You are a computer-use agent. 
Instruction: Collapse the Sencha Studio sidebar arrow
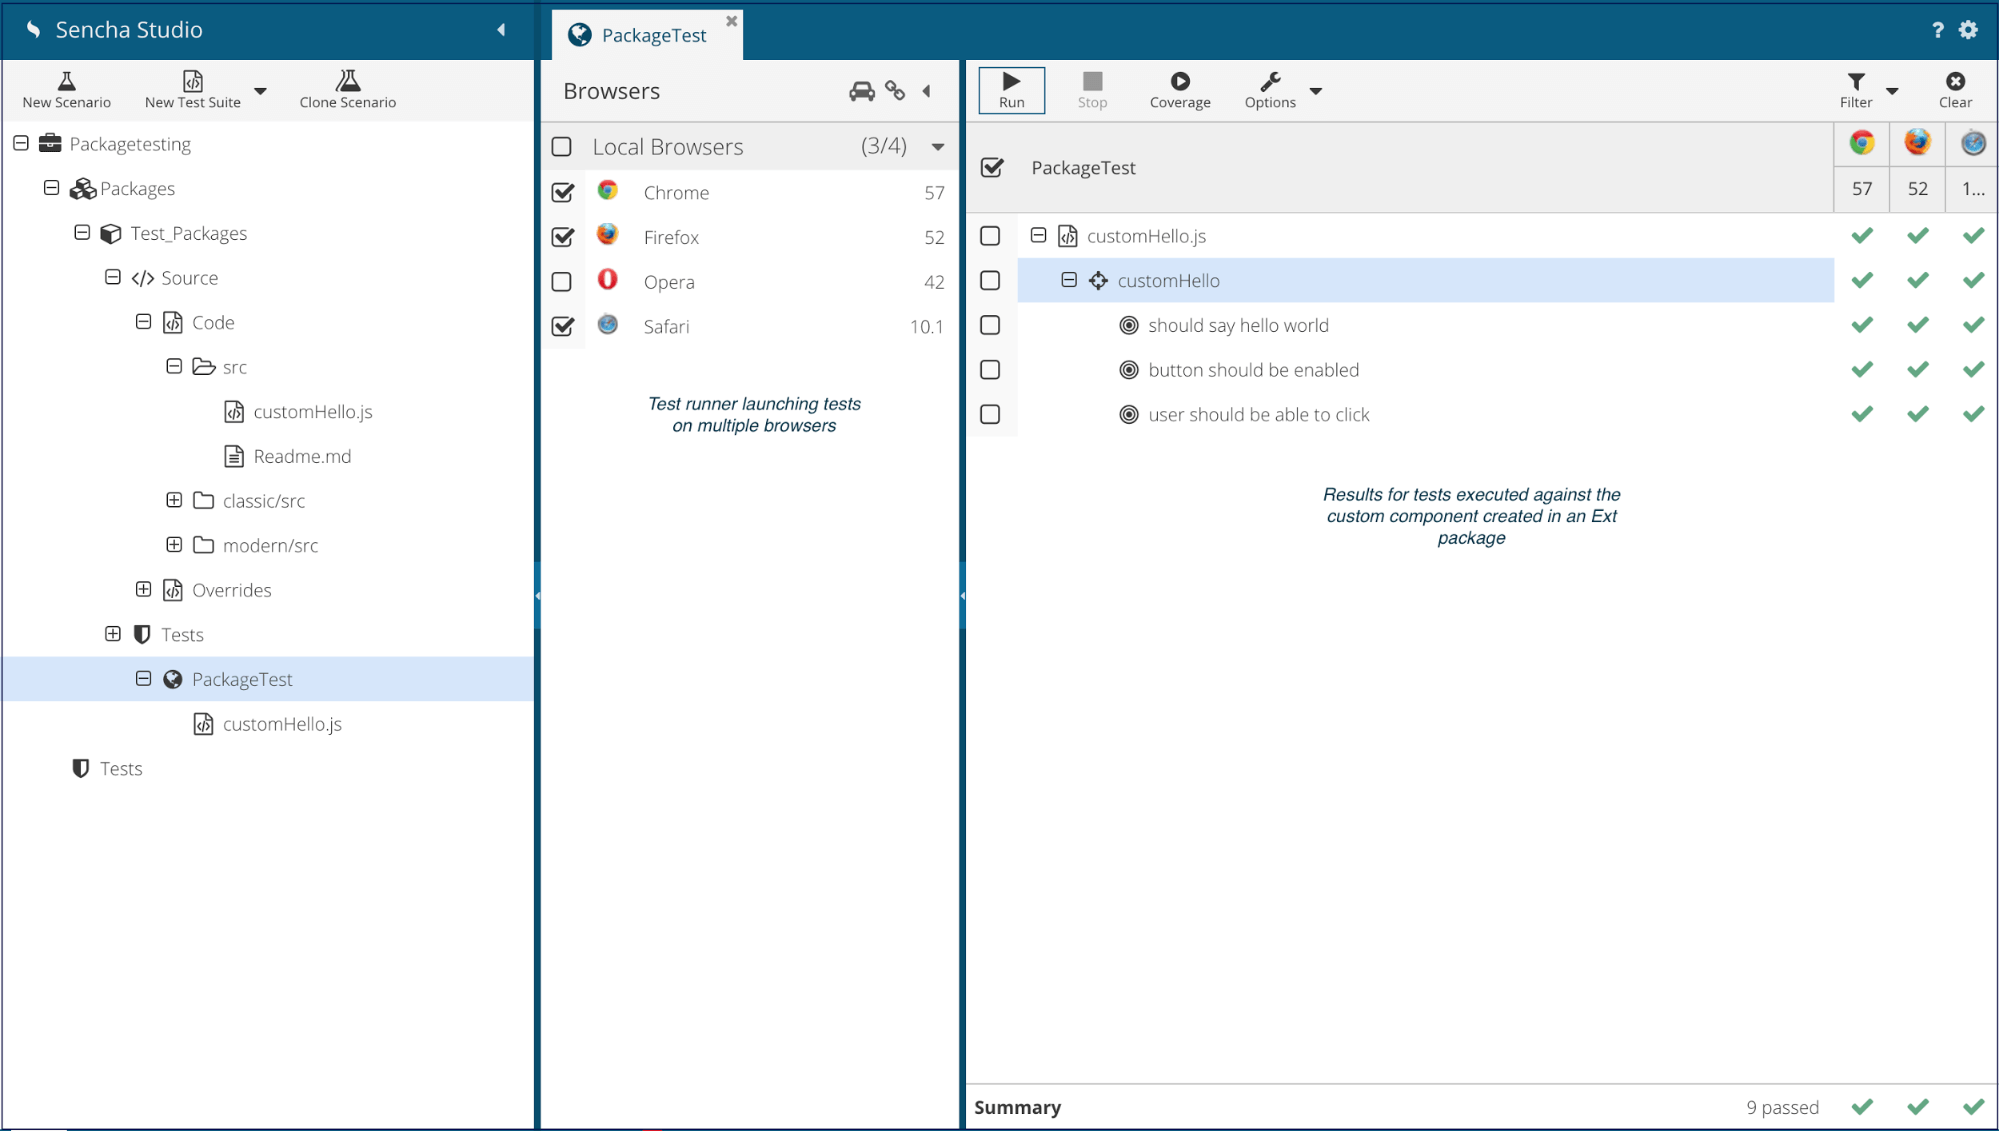(x=501, y=30)
